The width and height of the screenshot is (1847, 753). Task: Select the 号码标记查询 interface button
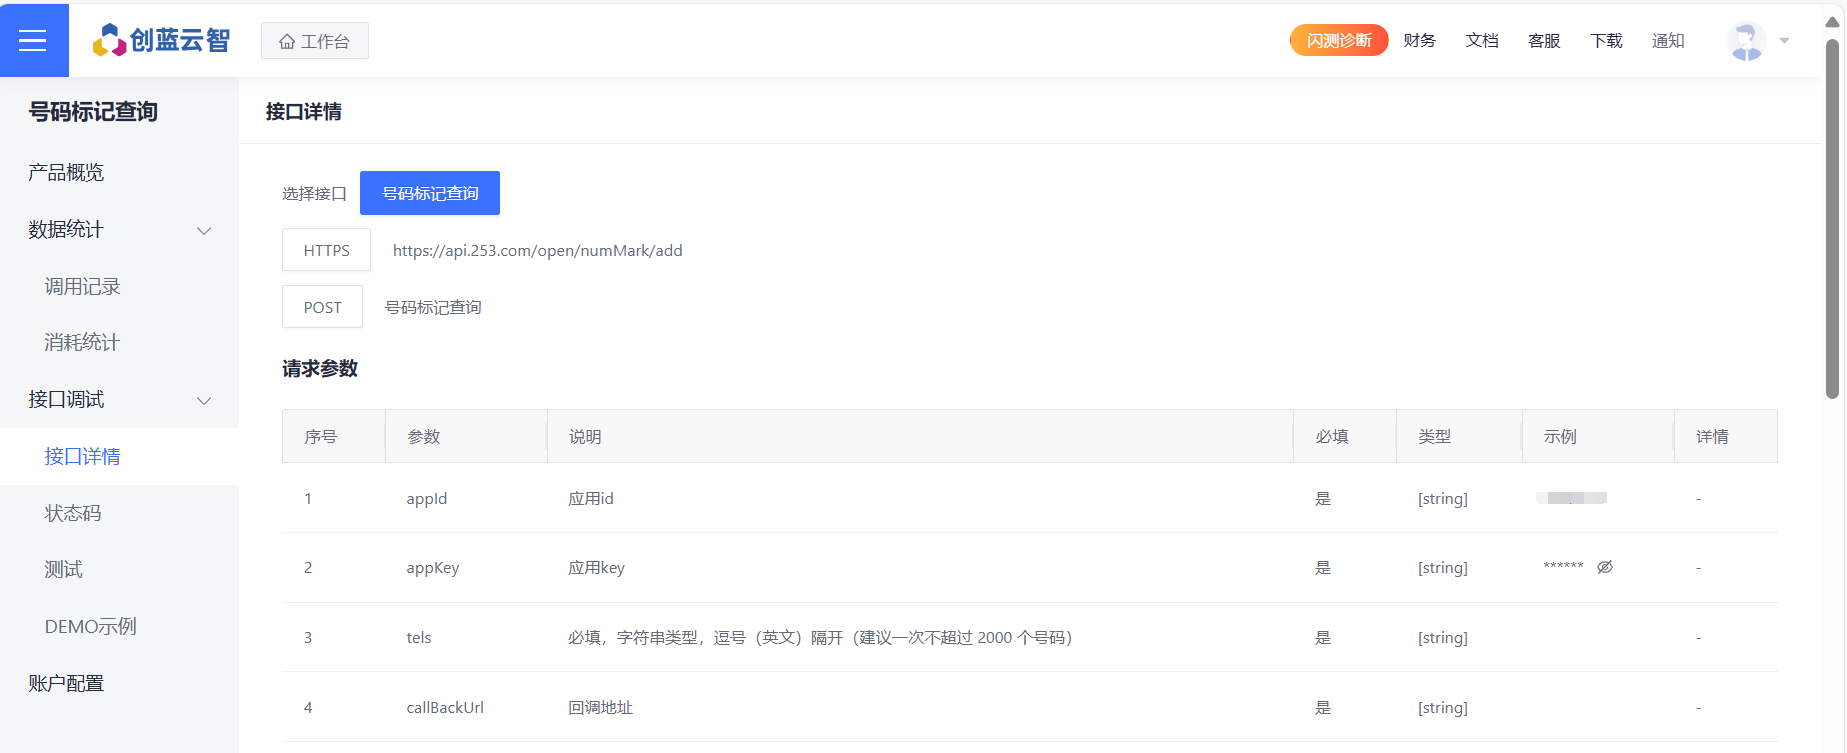pos(430,193)
